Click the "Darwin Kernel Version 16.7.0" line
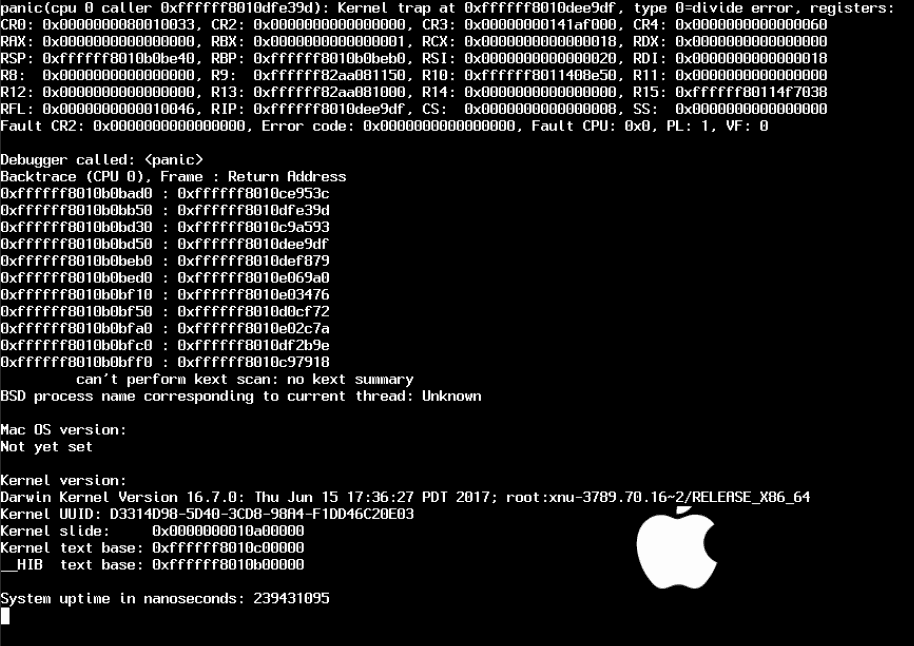Image resolution: width=914 pixels, height=646 pixels. pos(405,498)
